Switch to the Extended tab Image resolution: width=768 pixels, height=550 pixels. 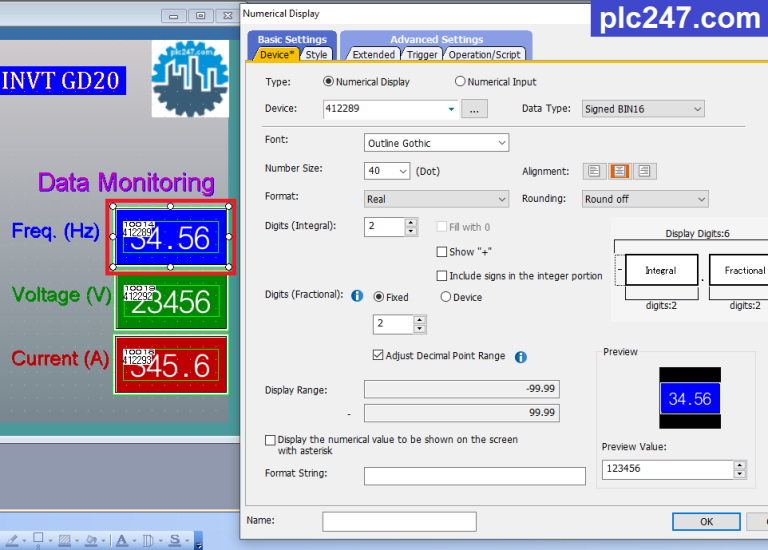click(373, 54)
